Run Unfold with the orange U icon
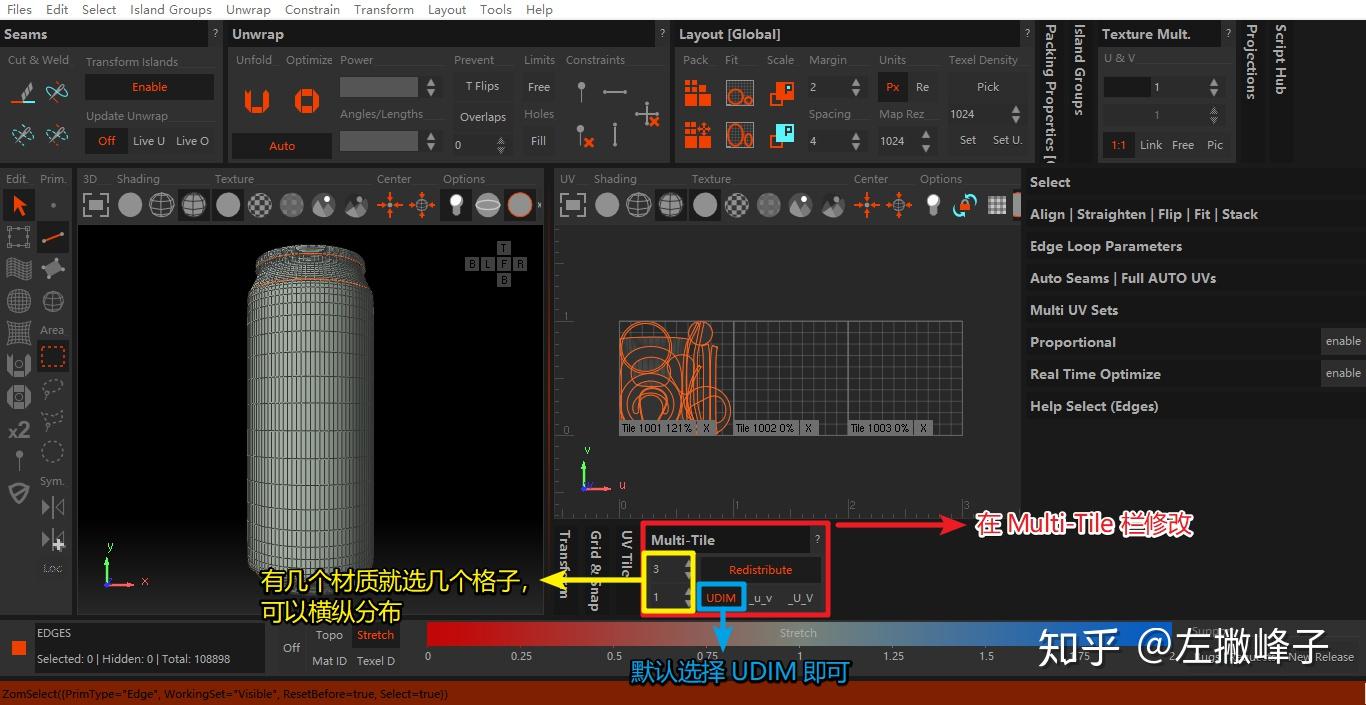 (256, 100)
